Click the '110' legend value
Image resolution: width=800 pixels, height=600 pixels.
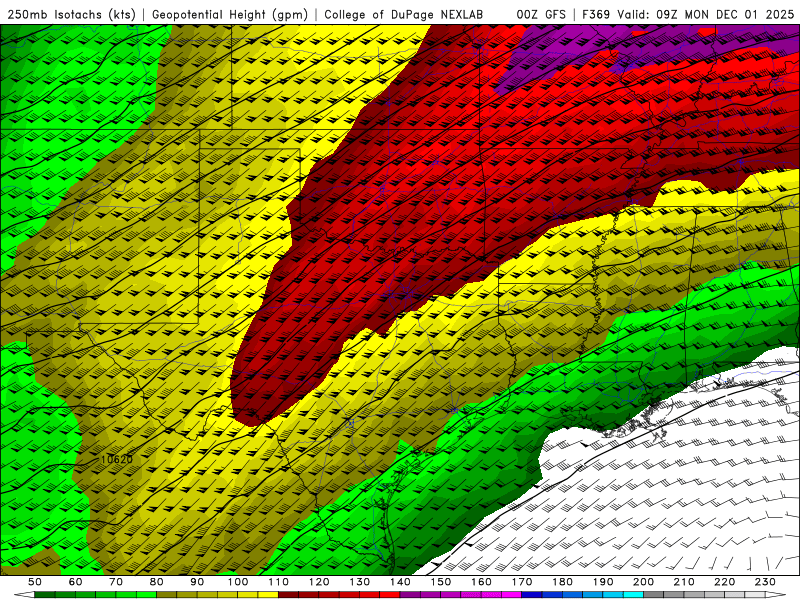click(x=279, y=582)
